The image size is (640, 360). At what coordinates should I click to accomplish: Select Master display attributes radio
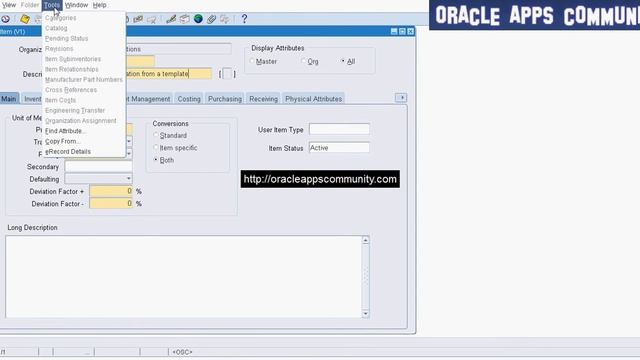[252, 61]
